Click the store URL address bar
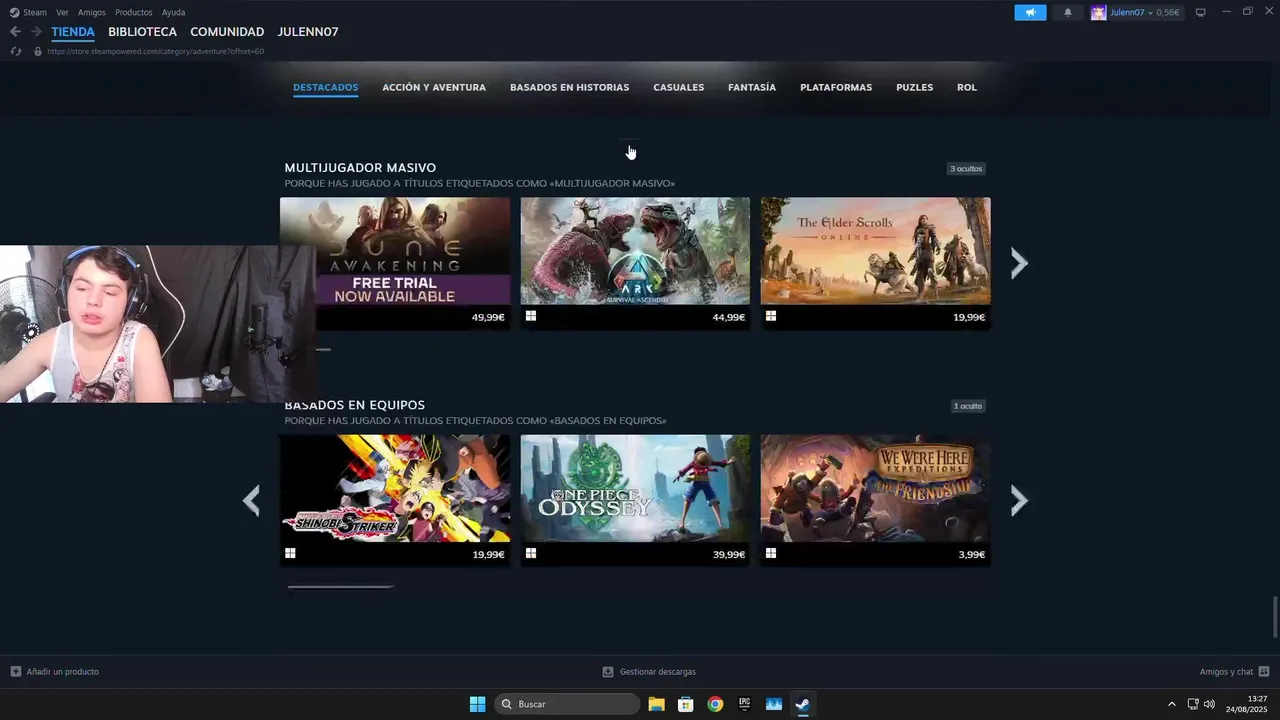The image size is (1280, 720). pos(155,51)
